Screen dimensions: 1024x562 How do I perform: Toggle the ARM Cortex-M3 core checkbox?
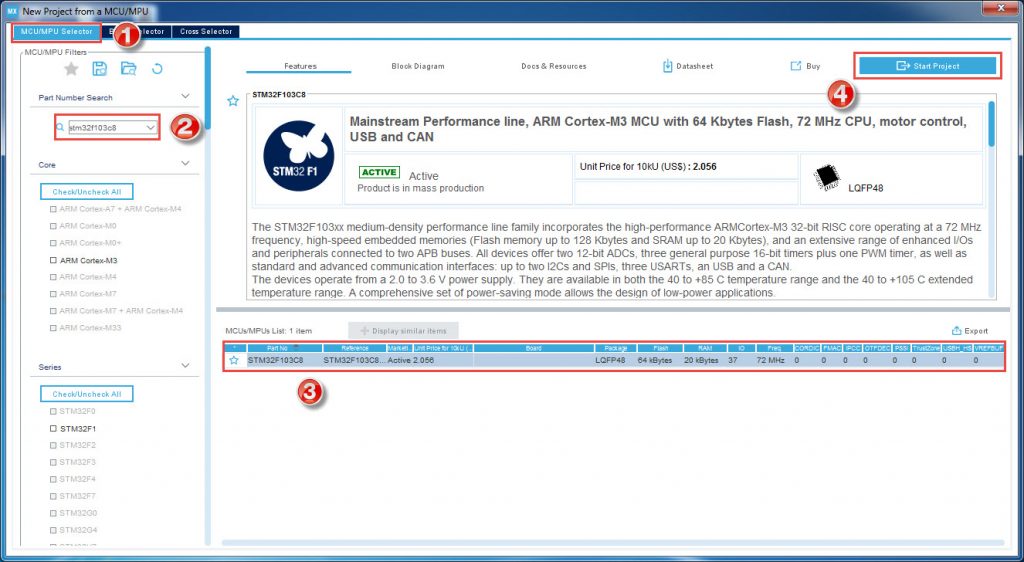[x=53, y=260]
